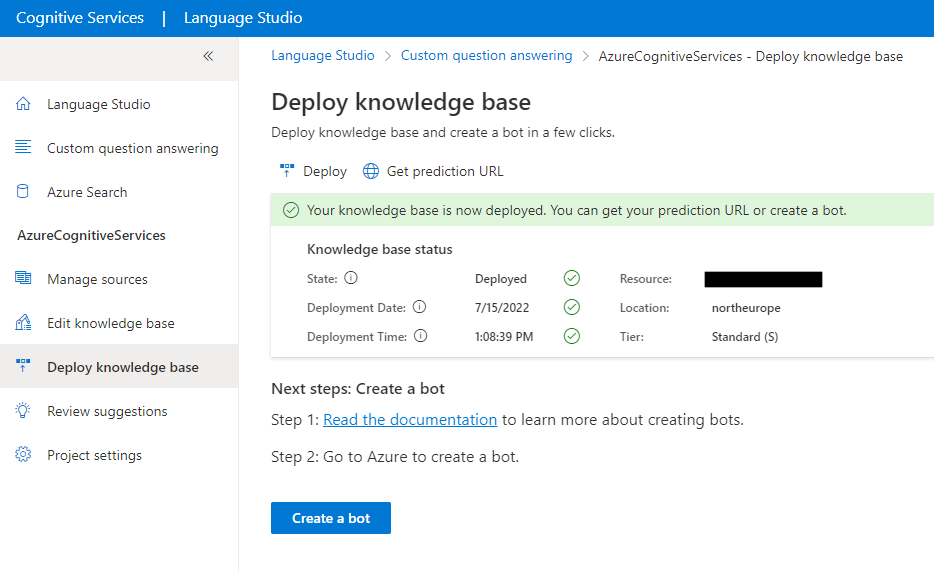Click the lines icon beside Custom question answering
Image resolution: width=934 pixels, height=572 pixels.
coord(23,147)
